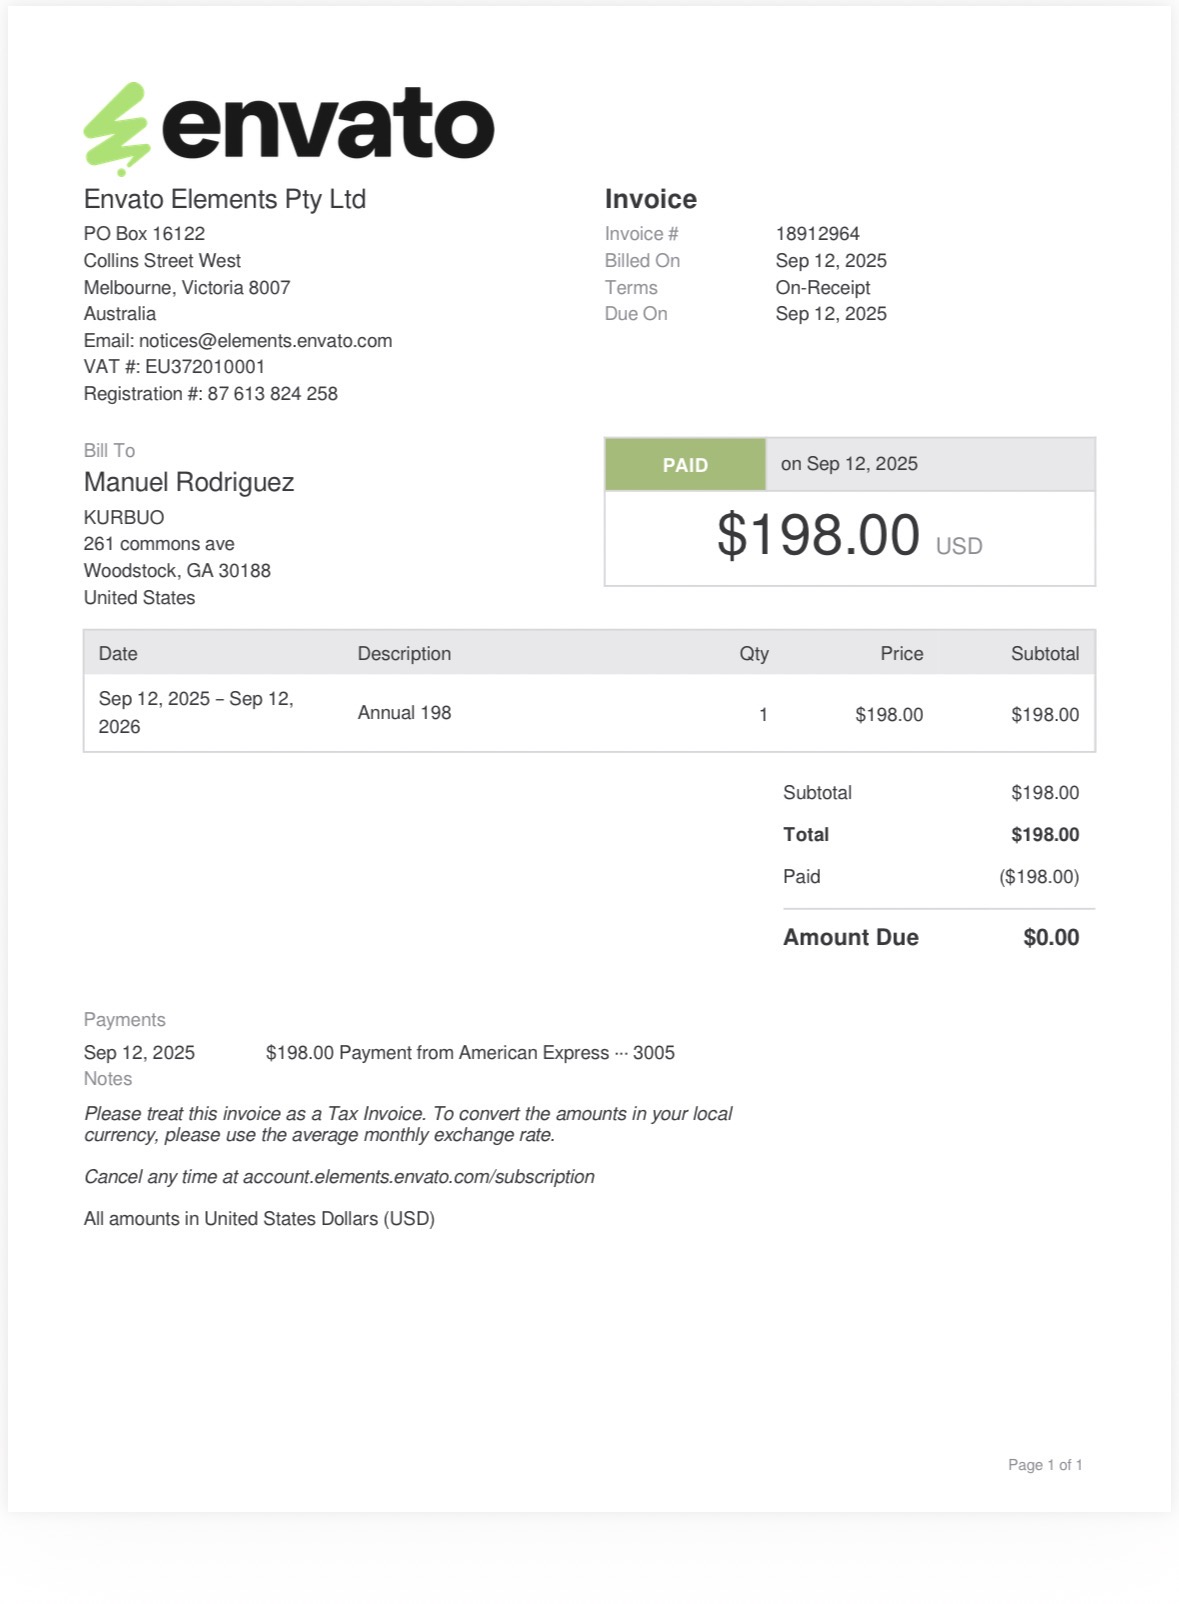Click the Invoice heading
This screenshot has height=1604, width=1179.
click(x=650, y=199)
